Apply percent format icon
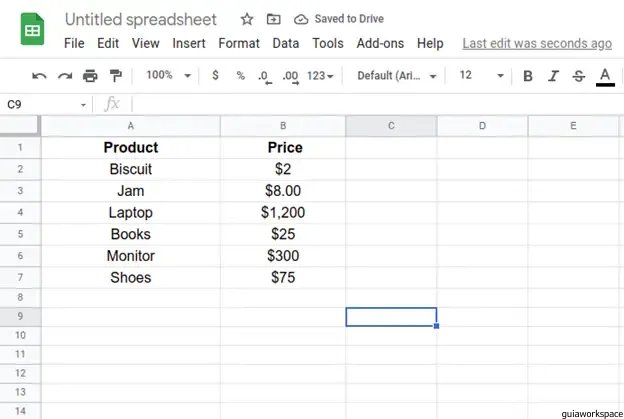The image size is (624, 419). pos(240,75)
